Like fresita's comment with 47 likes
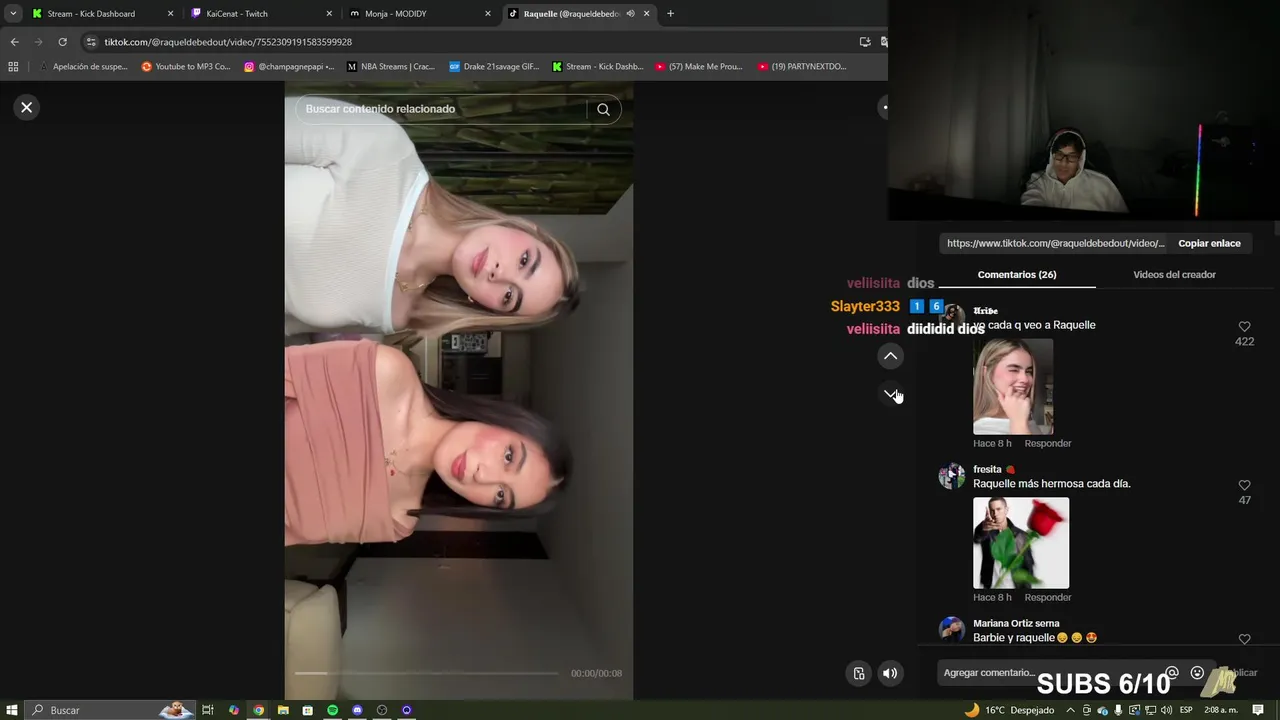The width and height of the screenshot is (1280, 720). [x=1244, y=485]
